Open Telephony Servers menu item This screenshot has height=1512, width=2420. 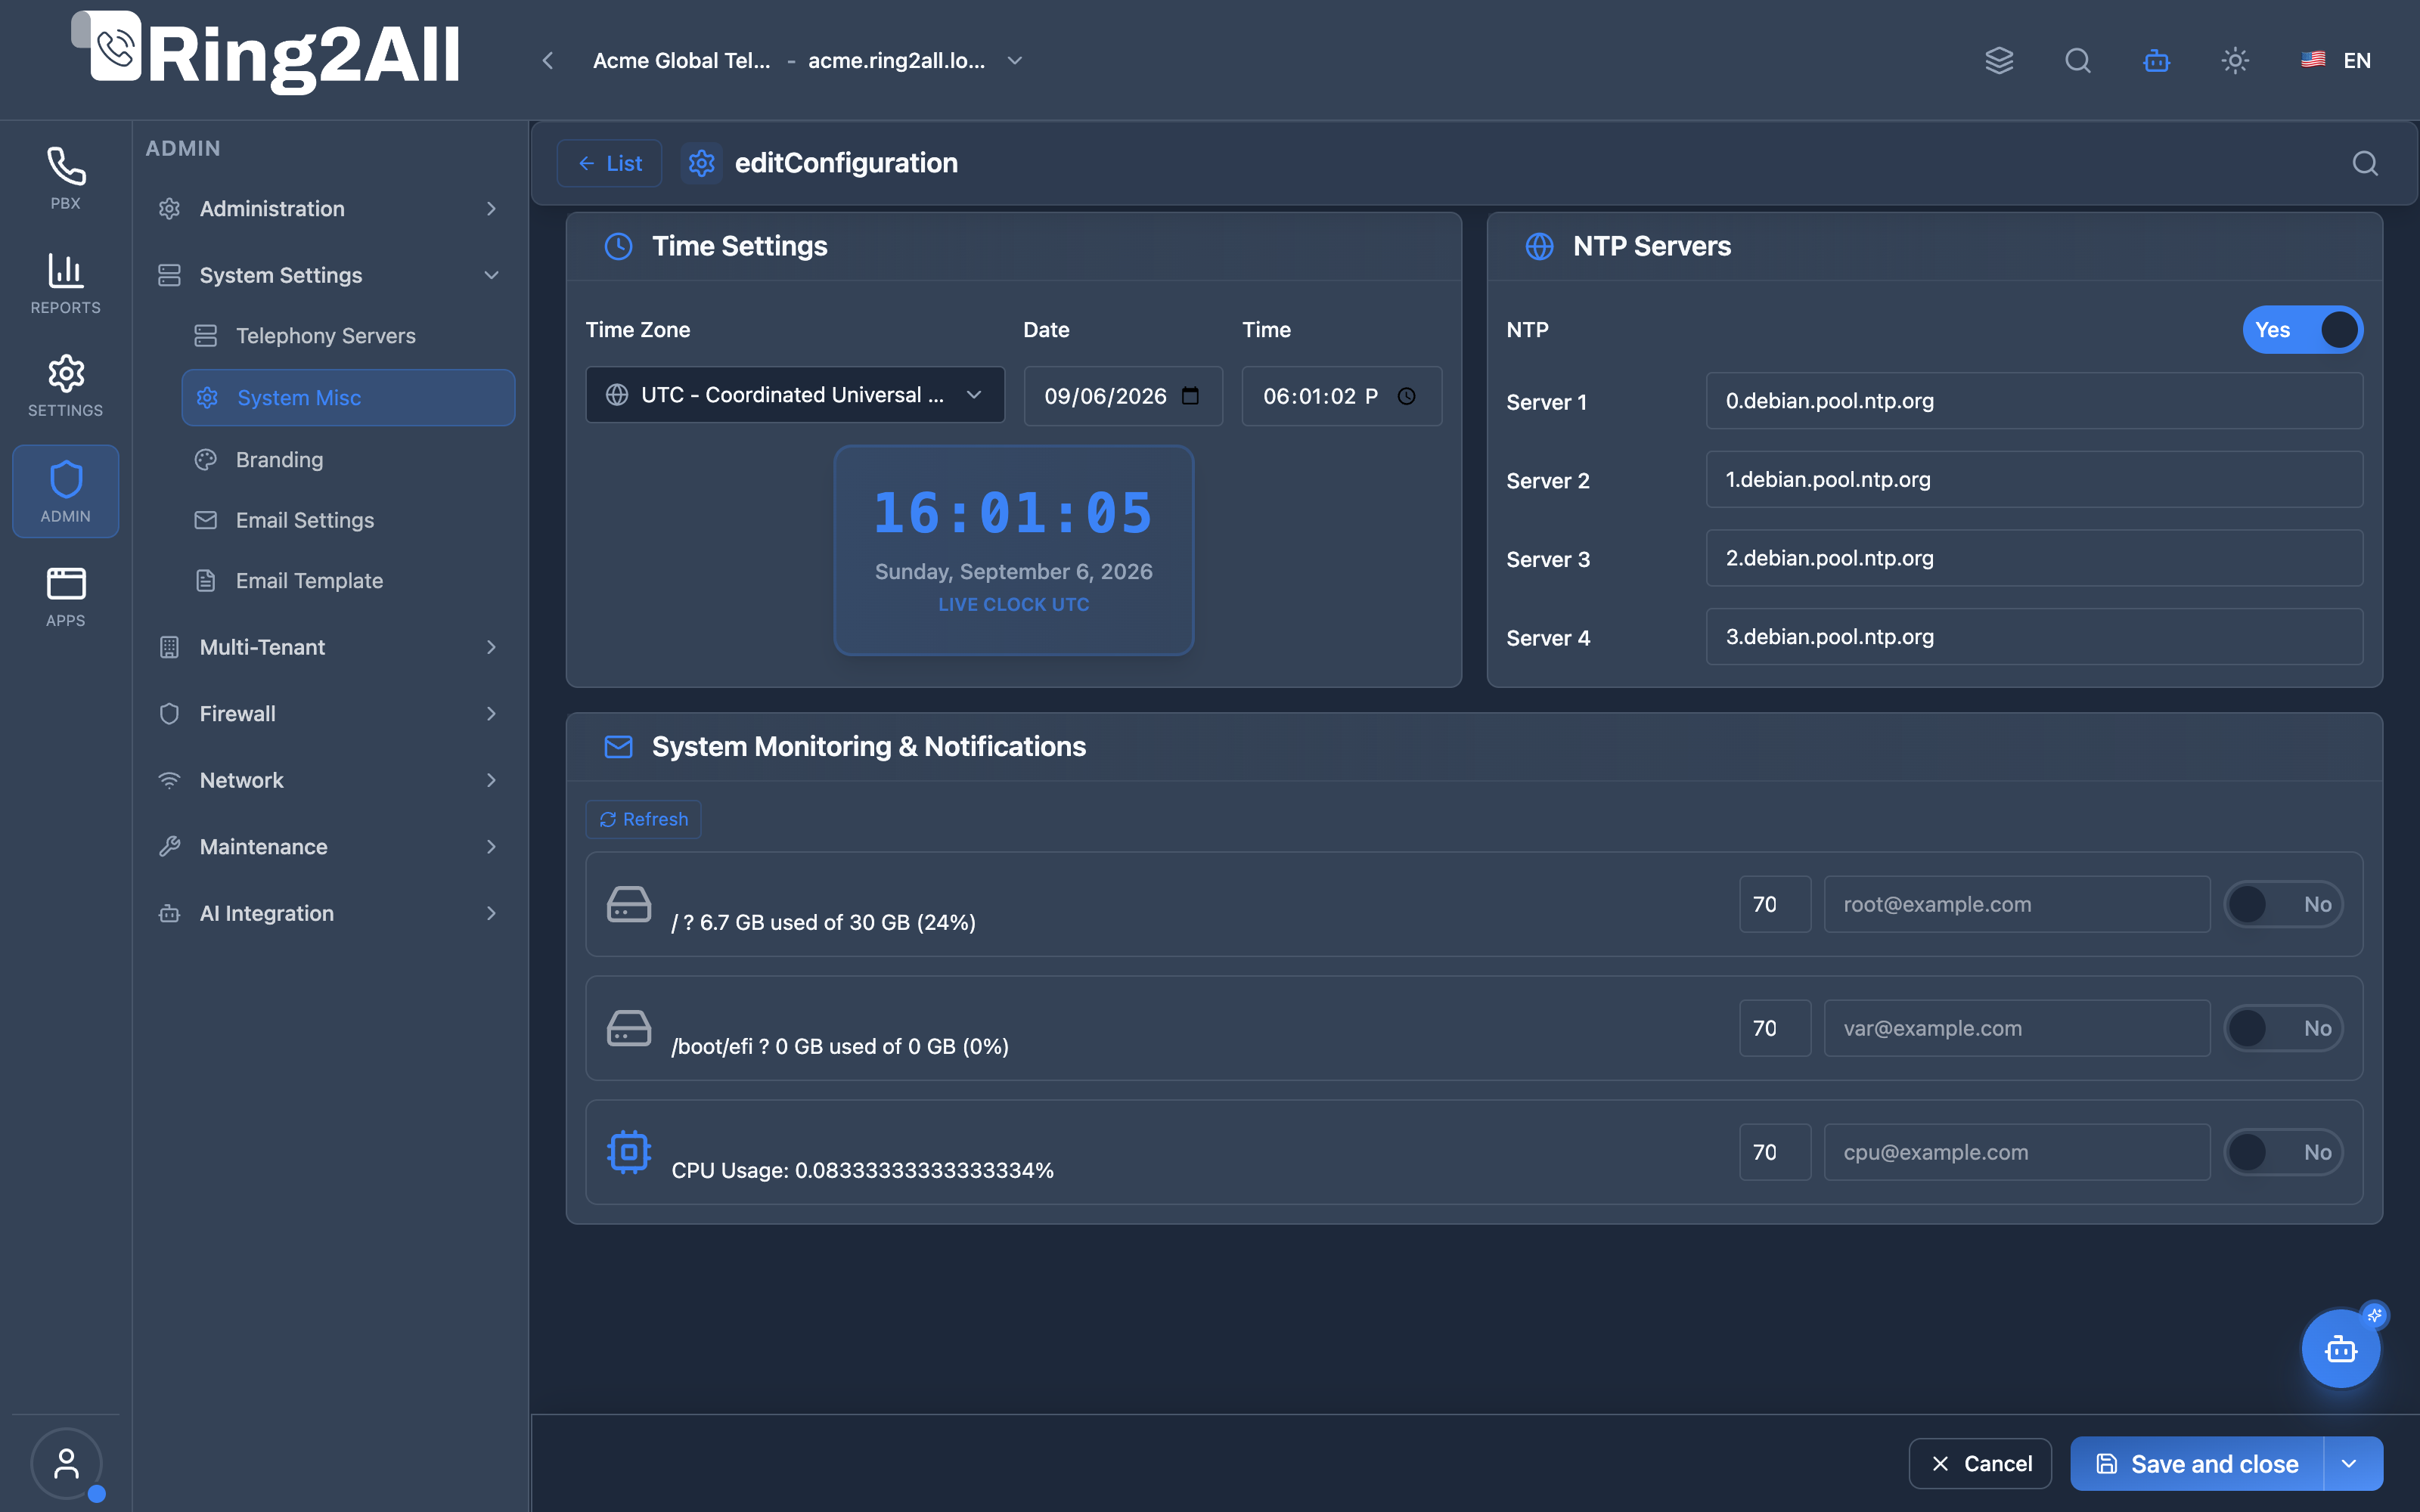[348, 336]
